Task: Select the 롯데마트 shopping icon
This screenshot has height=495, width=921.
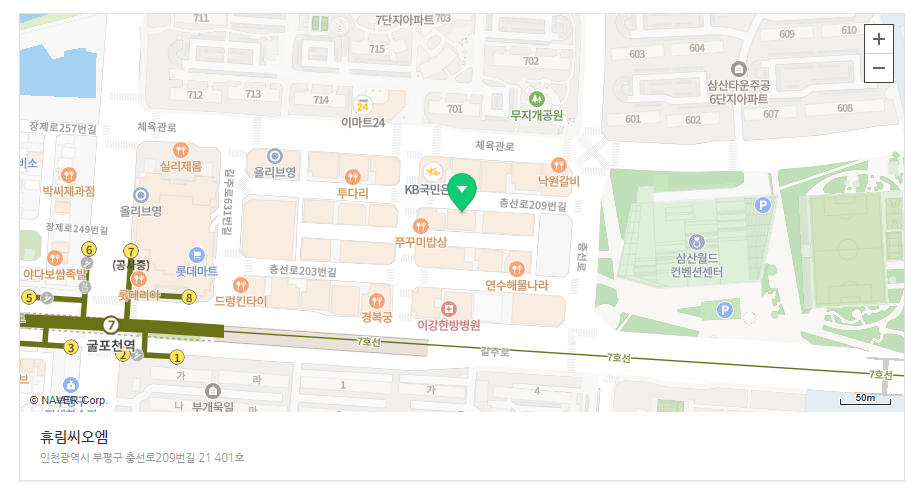Action: [197, 254]
